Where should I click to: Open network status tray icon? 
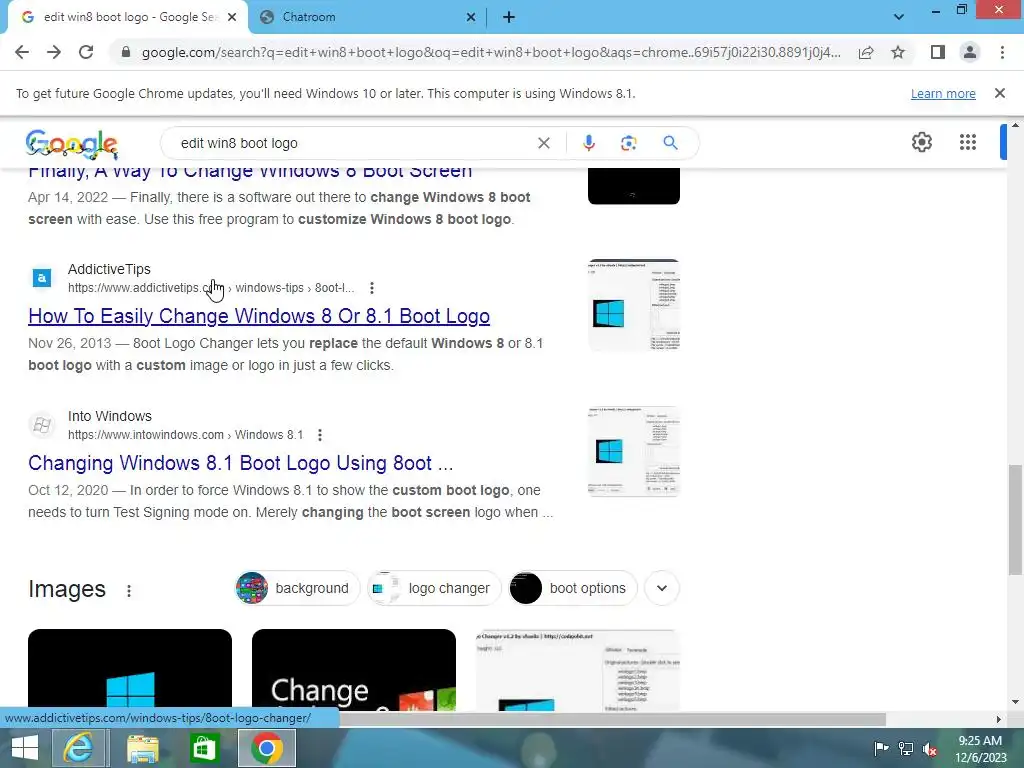(906, 748)
